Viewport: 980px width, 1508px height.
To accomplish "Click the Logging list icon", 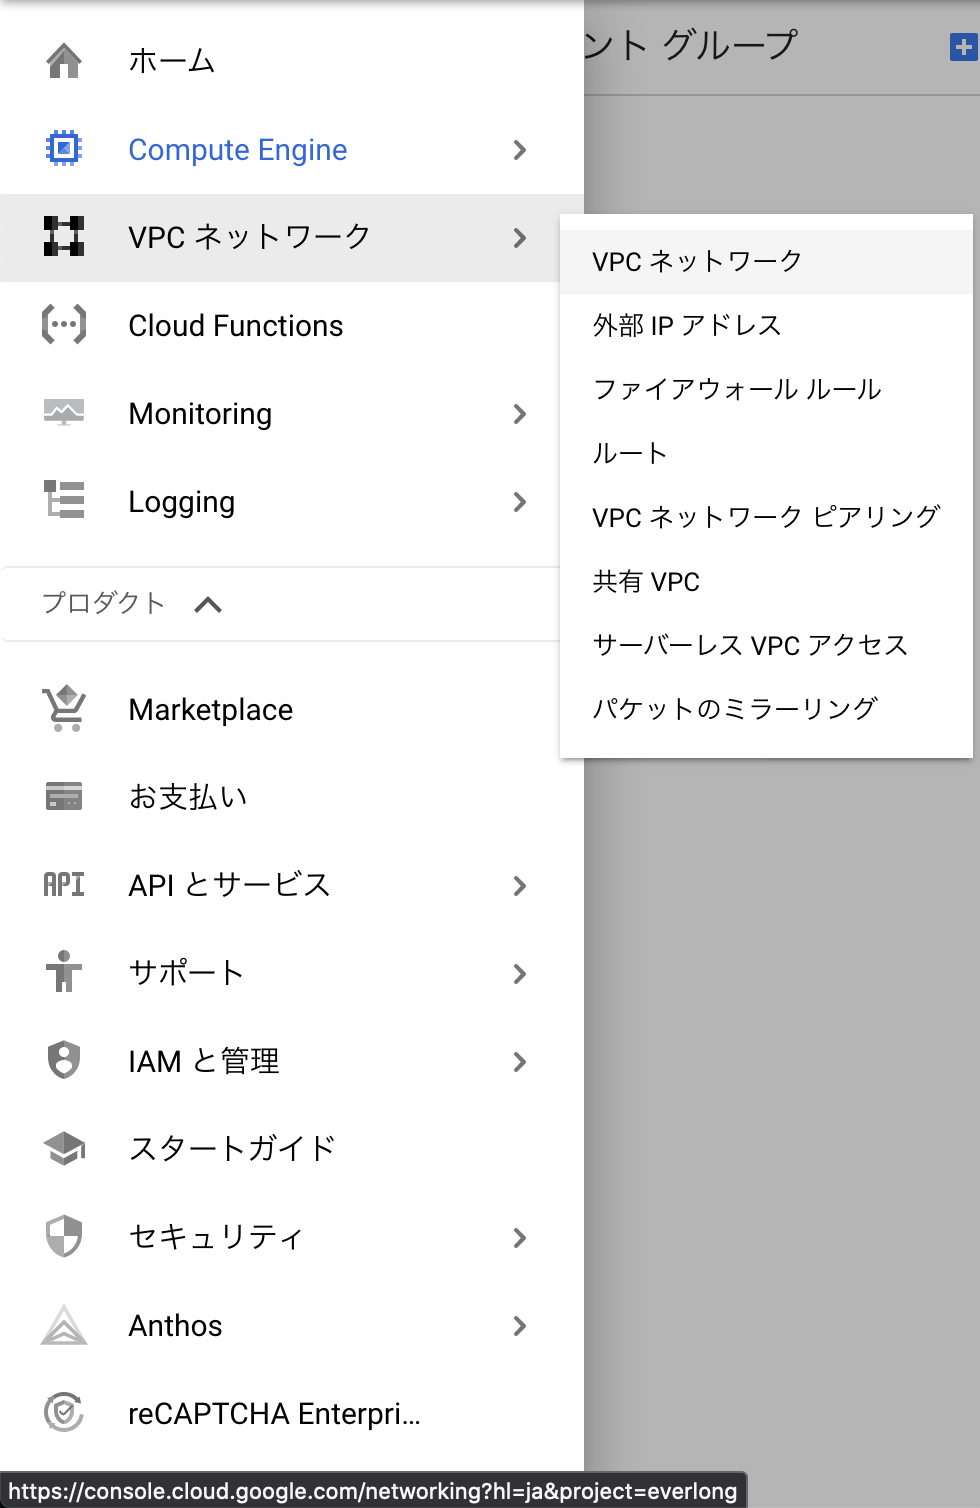I will (x=64, y=500).
